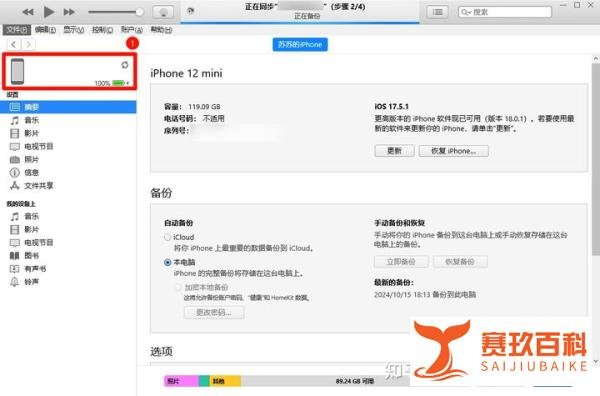Click the fast-forward/next track button
Viewport: 600px width, 396px height.
[69, 12]
